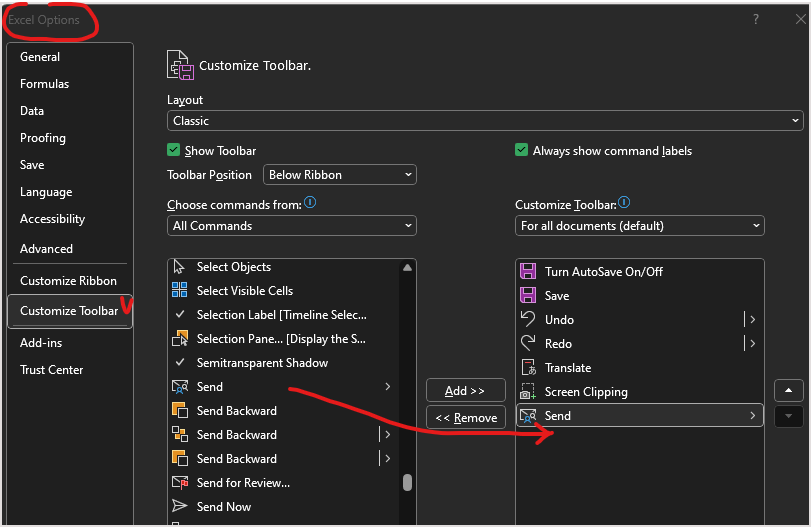Expand the Send arrow in toolbar list

[753, 415]
